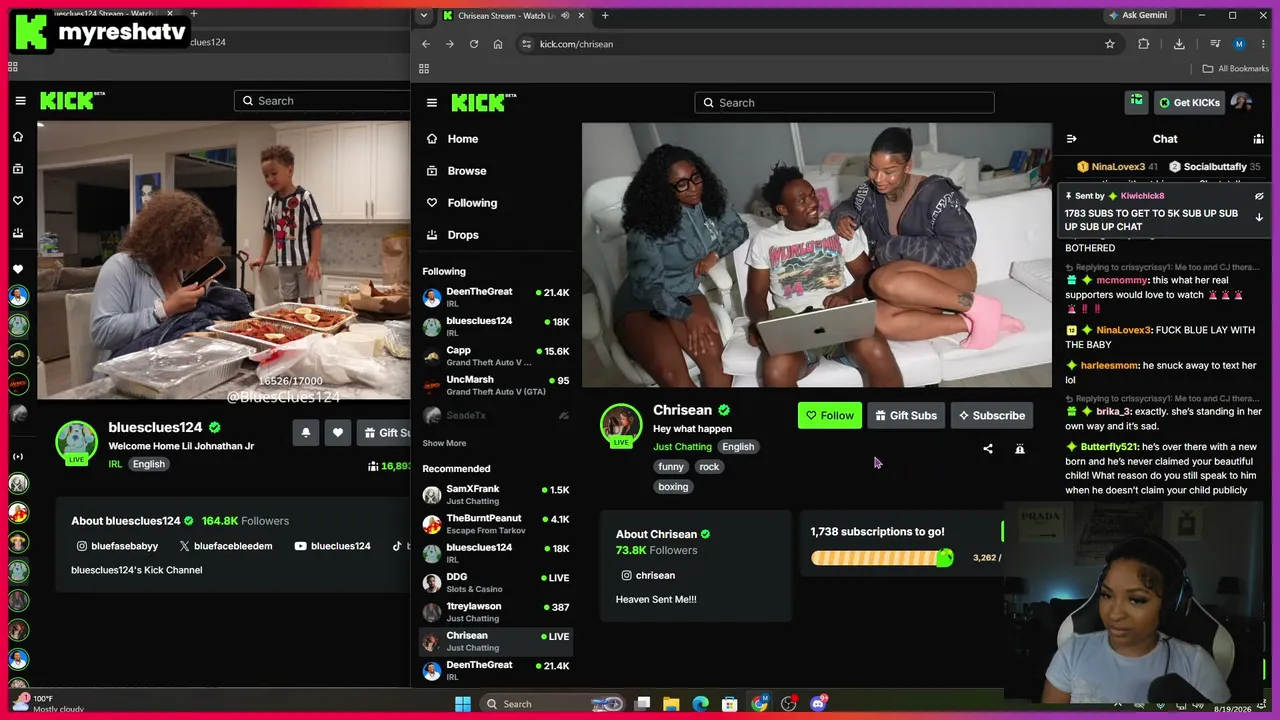Viewport: 1280px width, 720px height.
Task: Open chat users list icon
Action: tap(1258, 139)
